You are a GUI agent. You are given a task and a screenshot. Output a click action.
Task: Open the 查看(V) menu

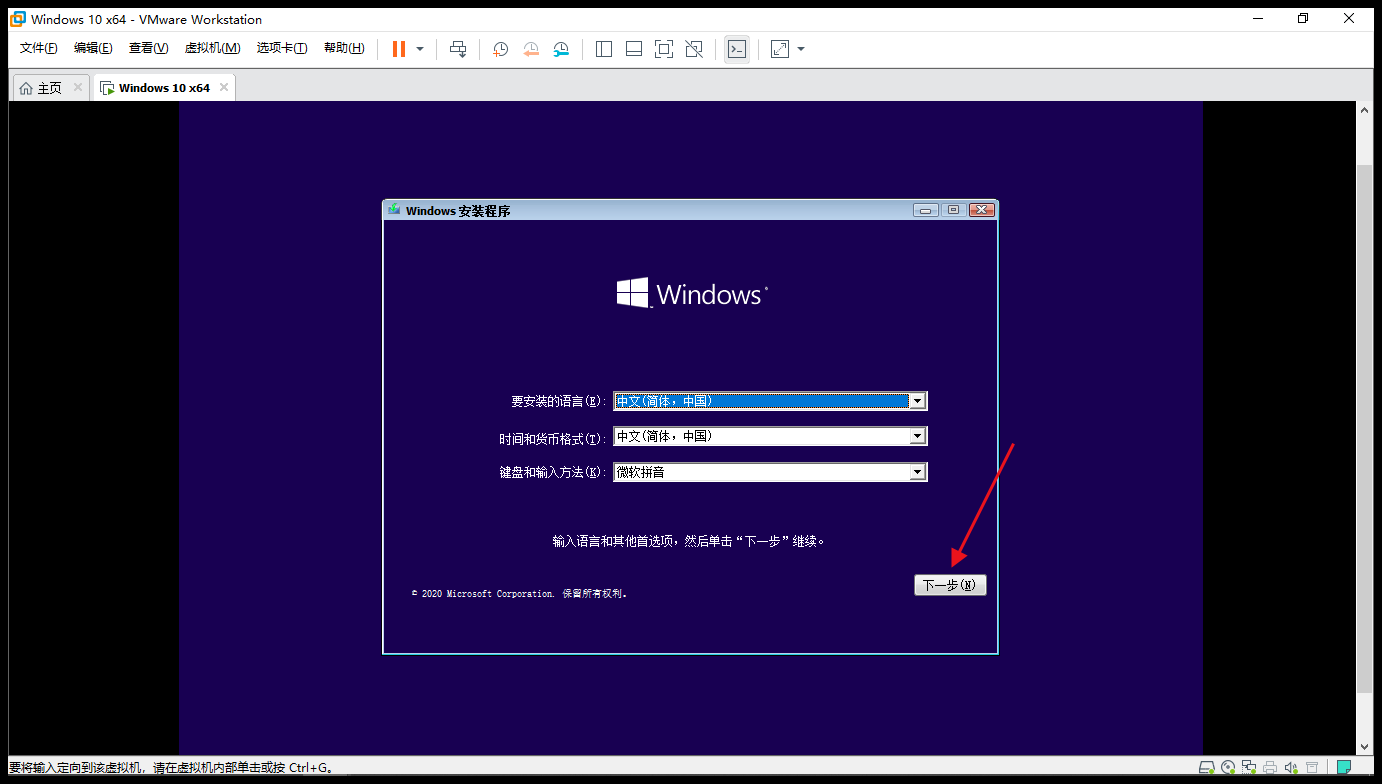pos(148,48)
